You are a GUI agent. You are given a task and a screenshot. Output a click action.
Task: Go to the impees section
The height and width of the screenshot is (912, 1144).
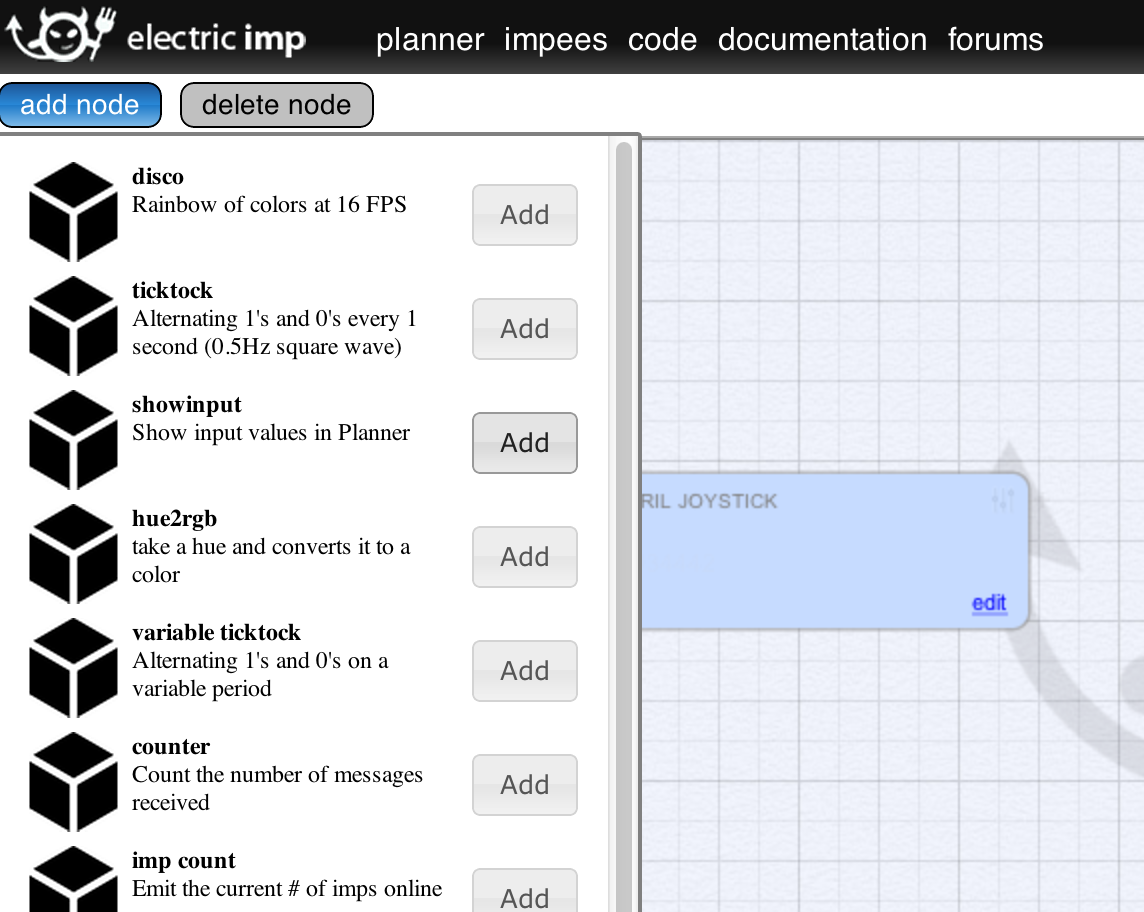click(556, 40)
